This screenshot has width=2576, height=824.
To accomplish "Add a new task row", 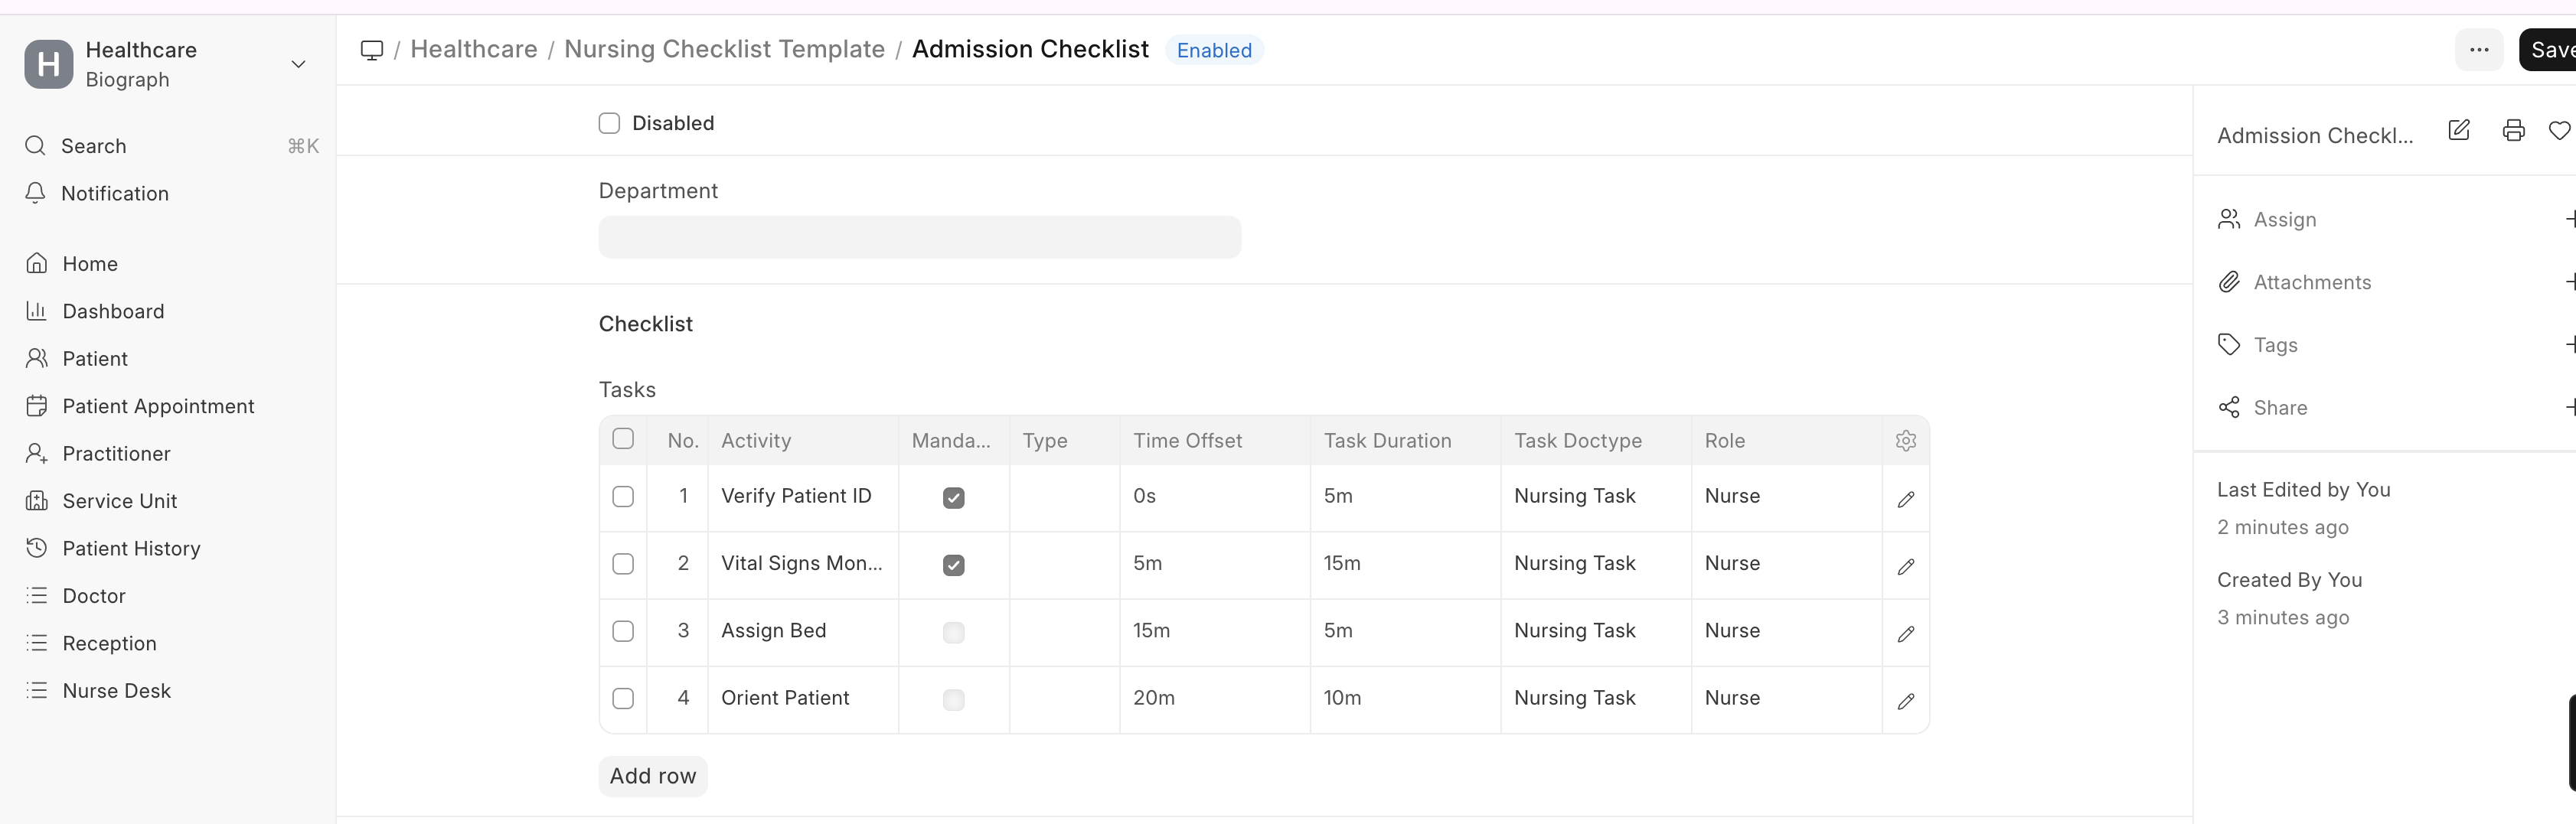I will coord(652,775).
